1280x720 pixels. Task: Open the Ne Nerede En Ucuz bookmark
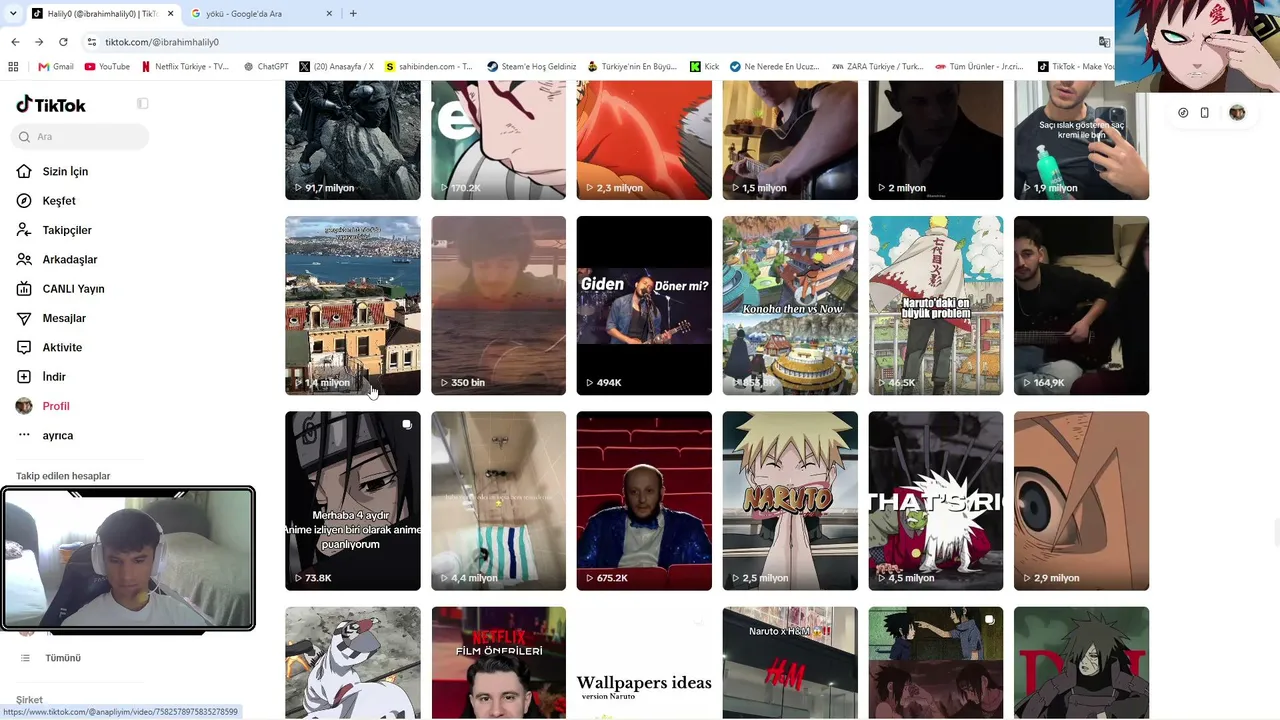click(774, 67)
